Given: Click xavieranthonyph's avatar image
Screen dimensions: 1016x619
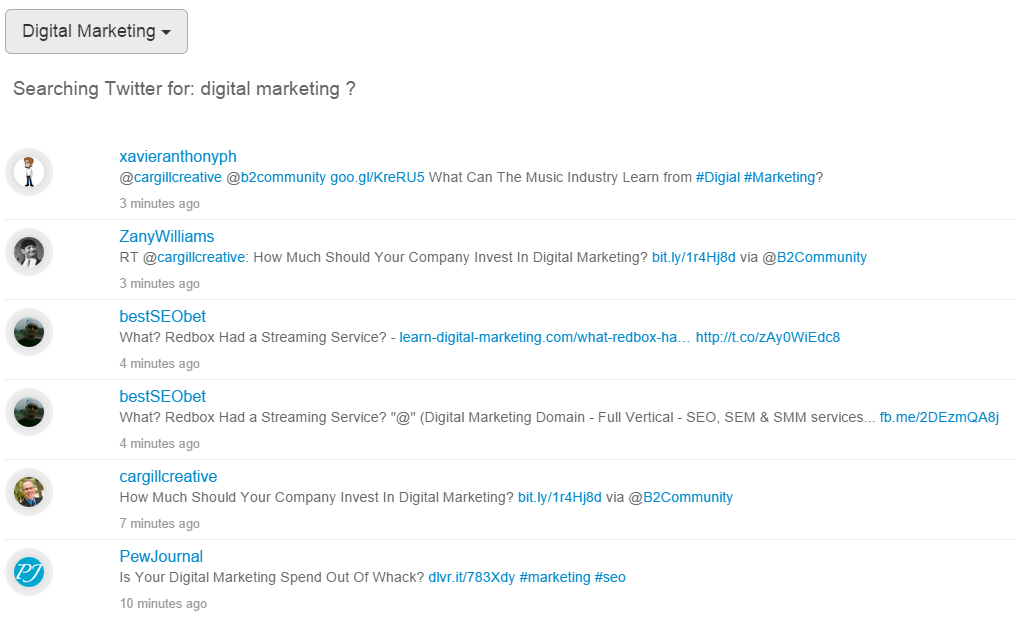Looking at the screenshot, I should click(29, 172).
